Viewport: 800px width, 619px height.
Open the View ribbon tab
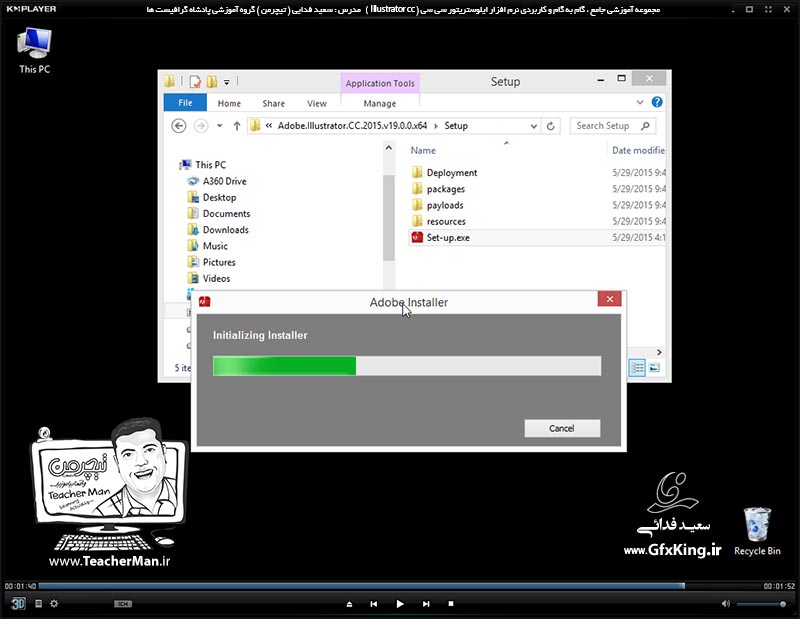(317, 103)
